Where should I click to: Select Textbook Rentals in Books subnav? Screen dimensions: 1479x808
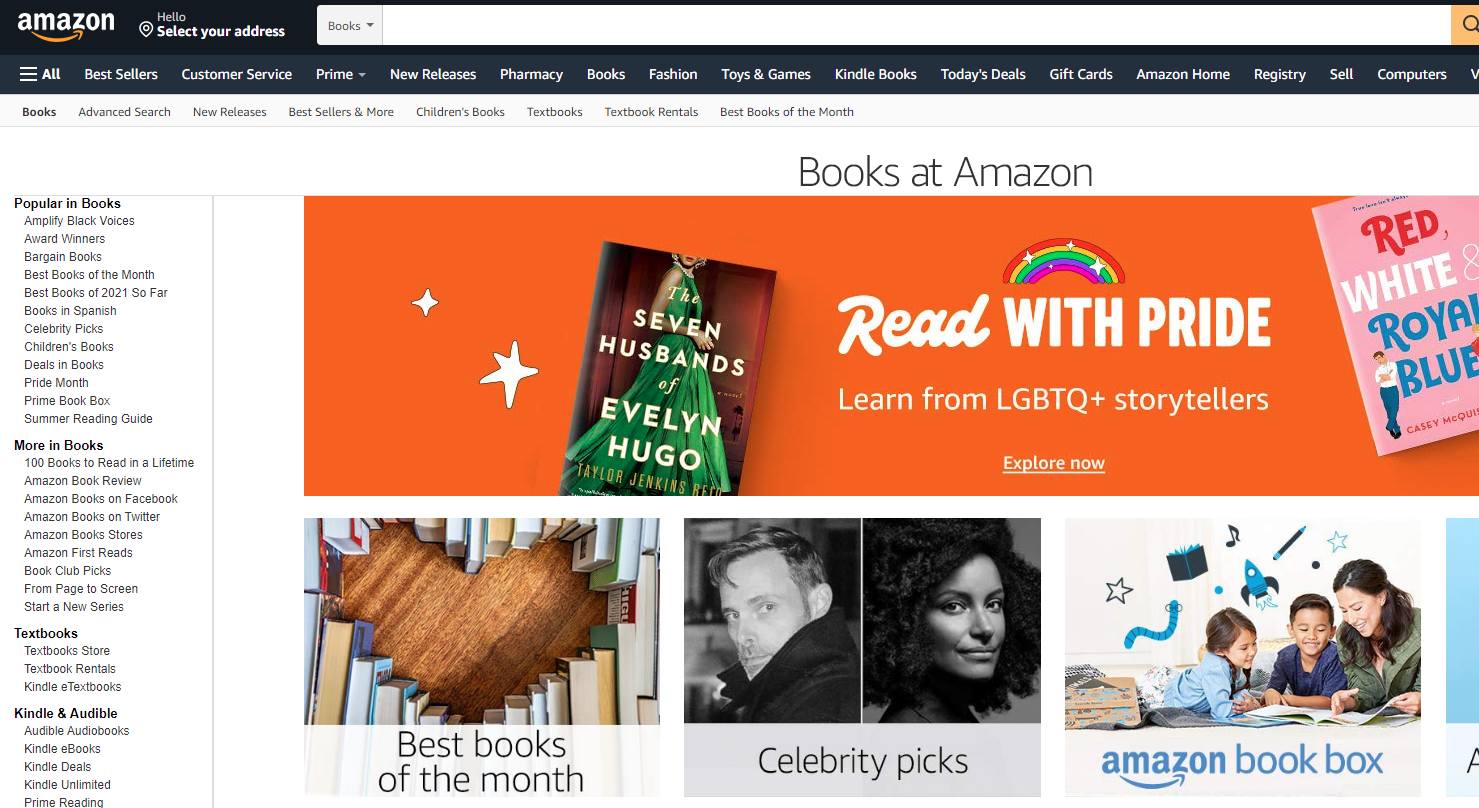tap(651, 112)
